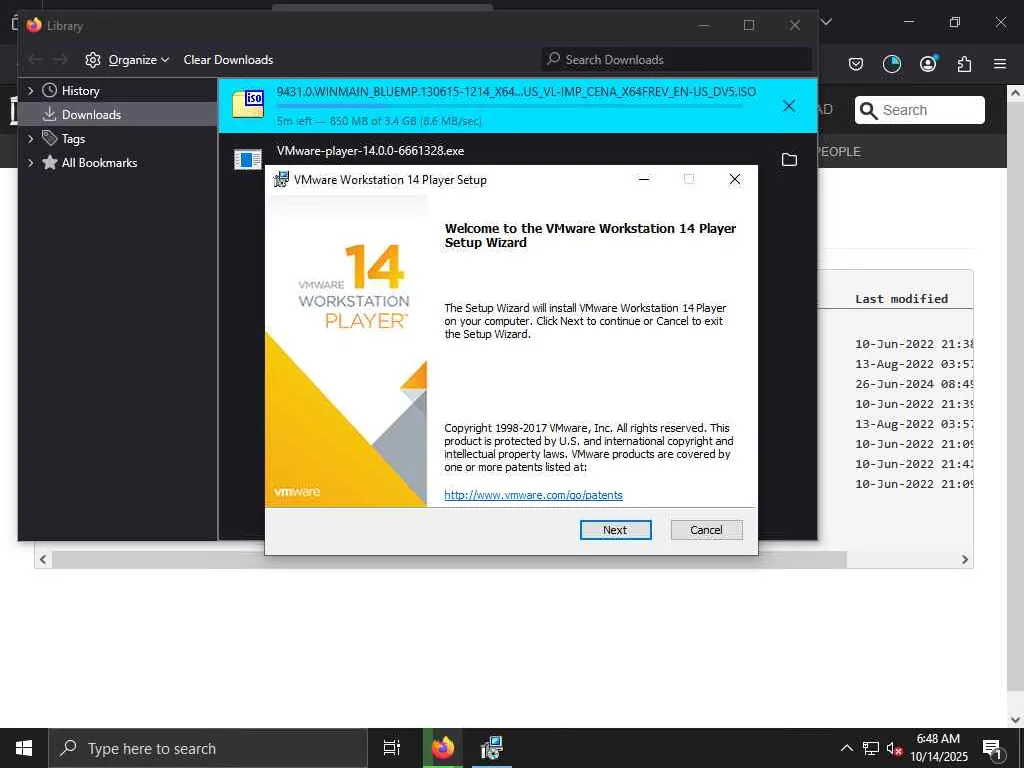Select All Bookmarks in Library sidebar
The image size is (1024, 768).
(x=99, y=163)
